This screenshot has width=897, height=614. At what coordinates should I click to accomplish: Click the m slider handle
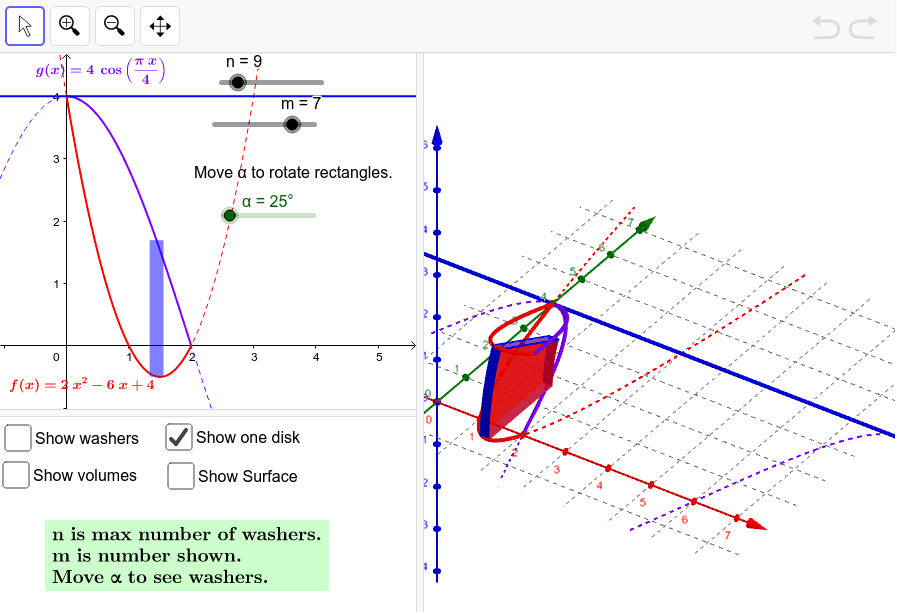[x=291, y=124]
